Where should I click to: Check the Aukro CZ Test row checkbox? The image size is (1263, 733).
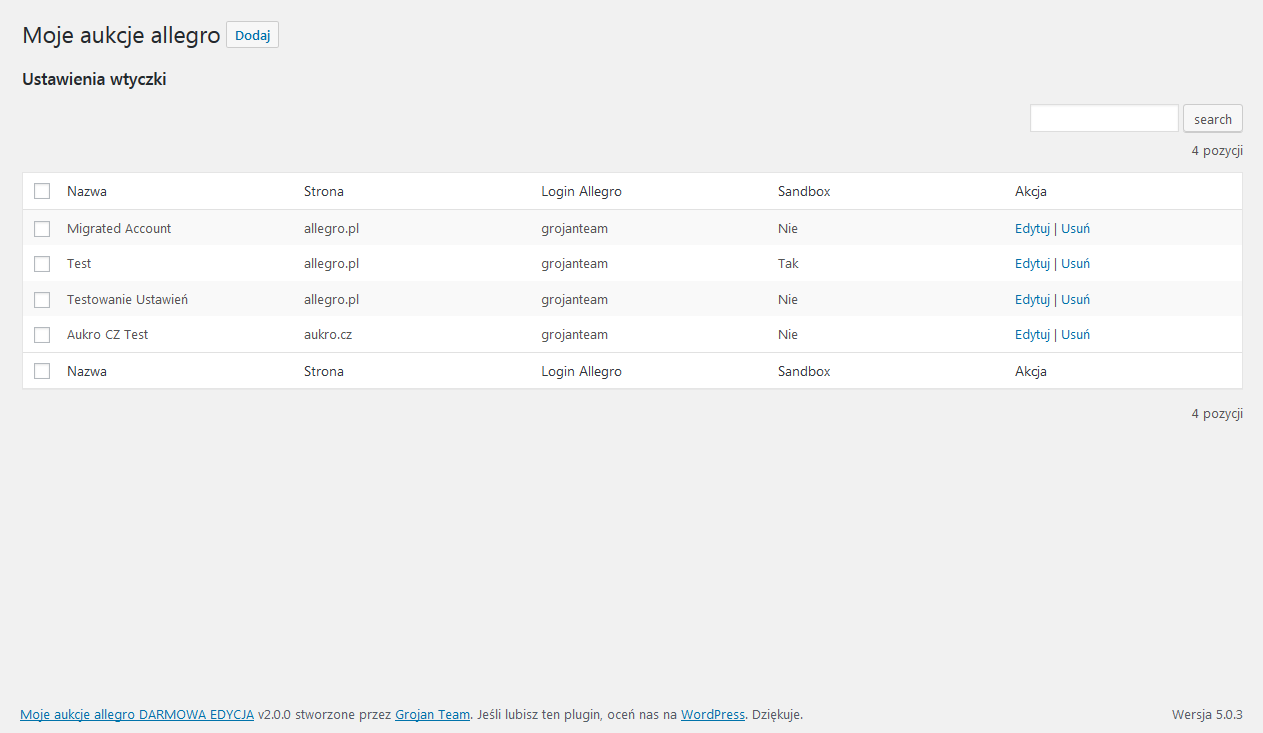[42, 335]
